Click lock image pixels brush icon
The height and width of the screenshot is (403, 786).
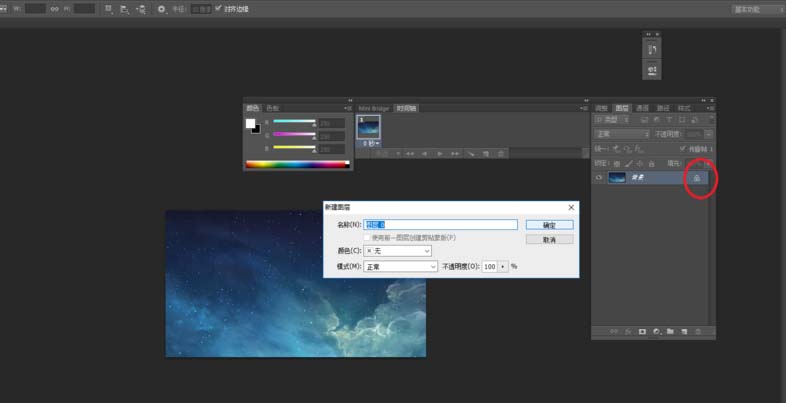coord(628,164)
